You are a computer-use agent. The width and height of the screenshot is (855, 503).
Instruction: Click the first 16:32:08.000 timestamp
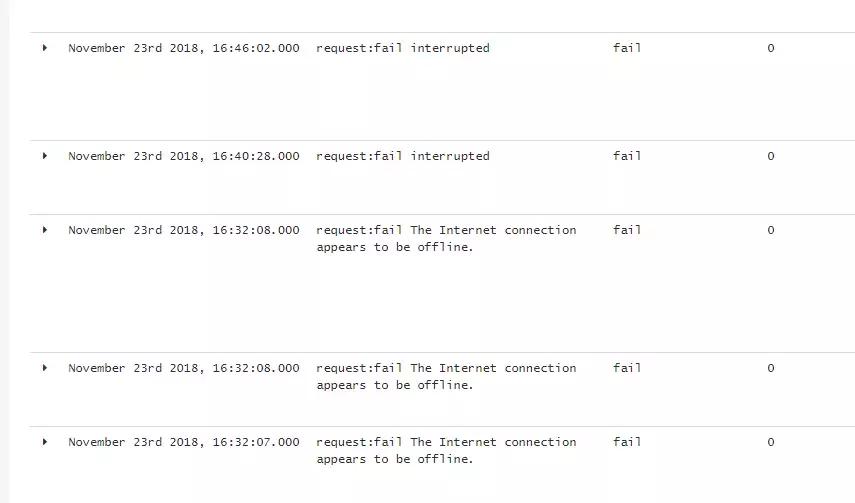click(183, 230)
